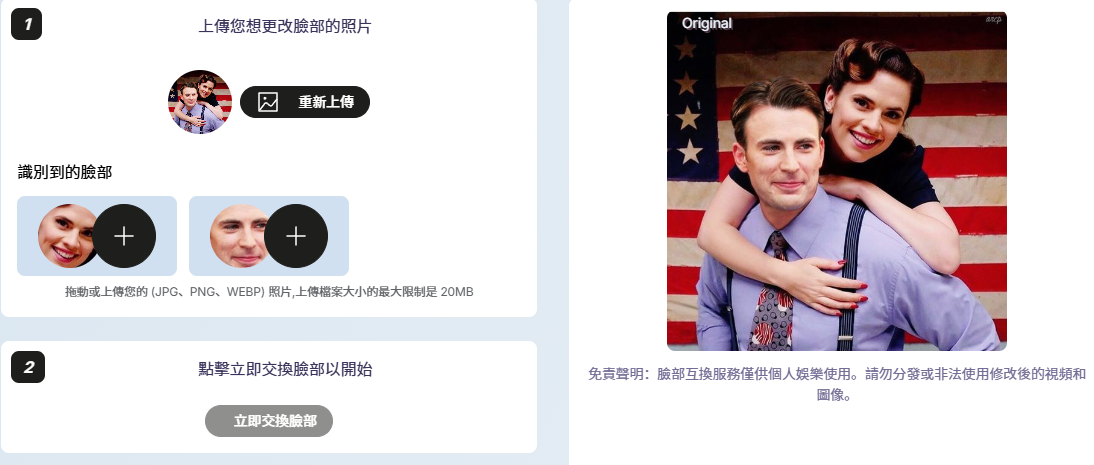
Task: Click the 上傳您想更改臉部的照片 title
Action: pyautogui.click(x=285, y=27)
